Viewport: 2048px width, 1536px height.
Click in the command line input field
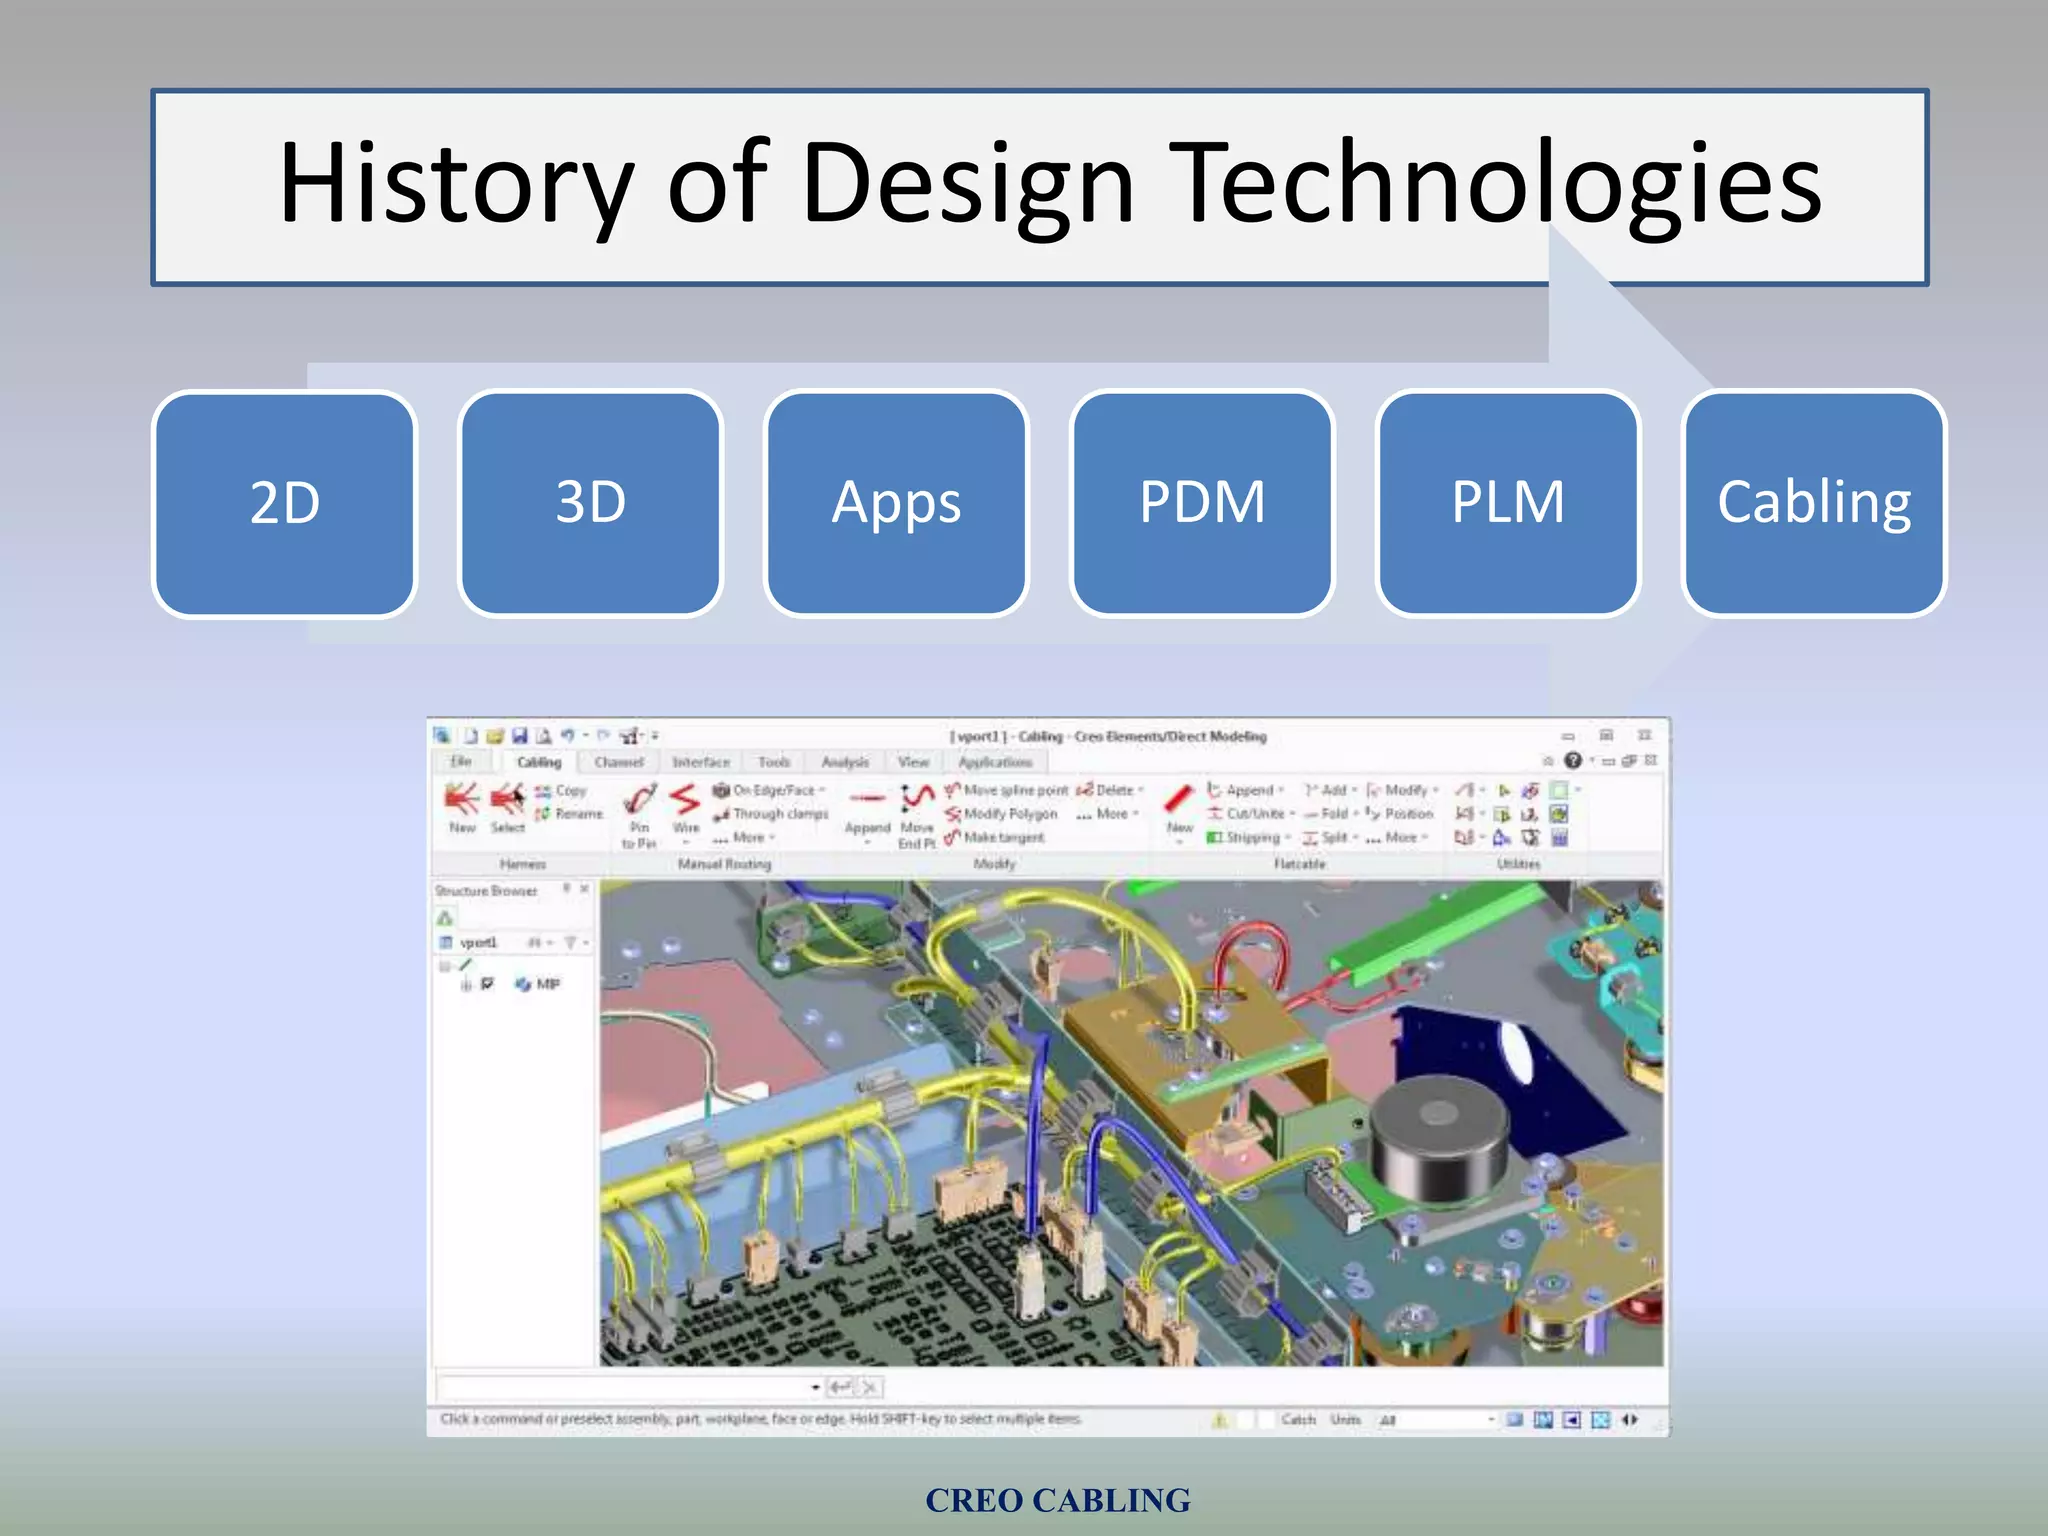point(620,1388)
